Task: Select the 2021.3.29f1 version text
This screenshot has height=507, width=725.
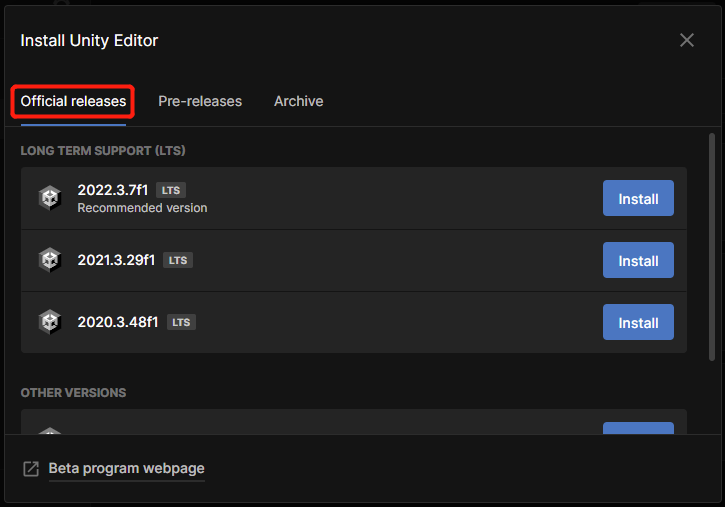Action: [116, 260]
